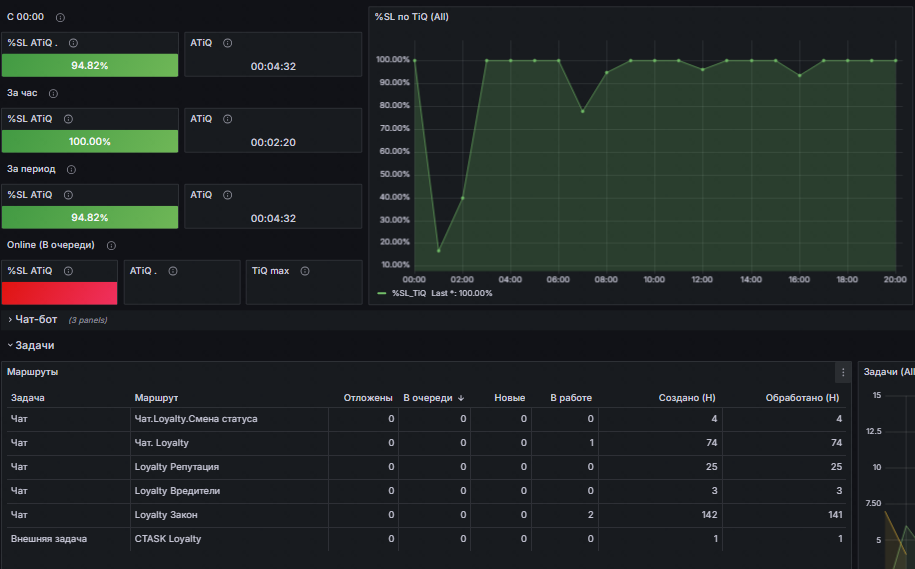
Task: Click the '%SL по TiQ (All)' panel title
Action: (411, 17)
